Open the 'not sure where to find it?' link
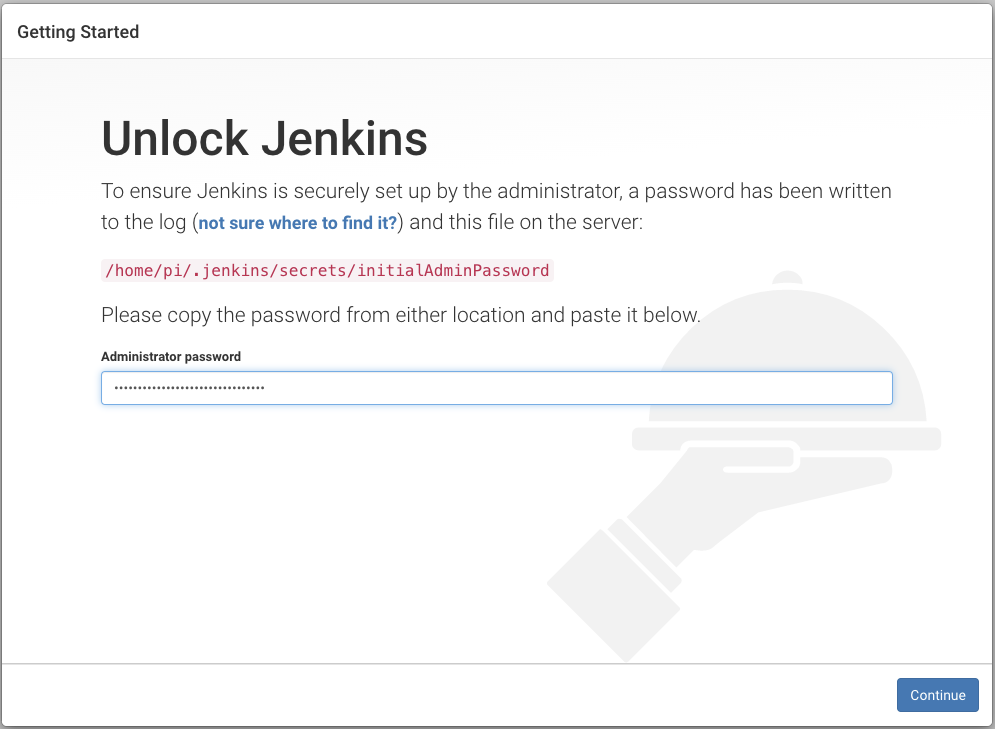The image size is (995, 729). [x=298, y=223]
